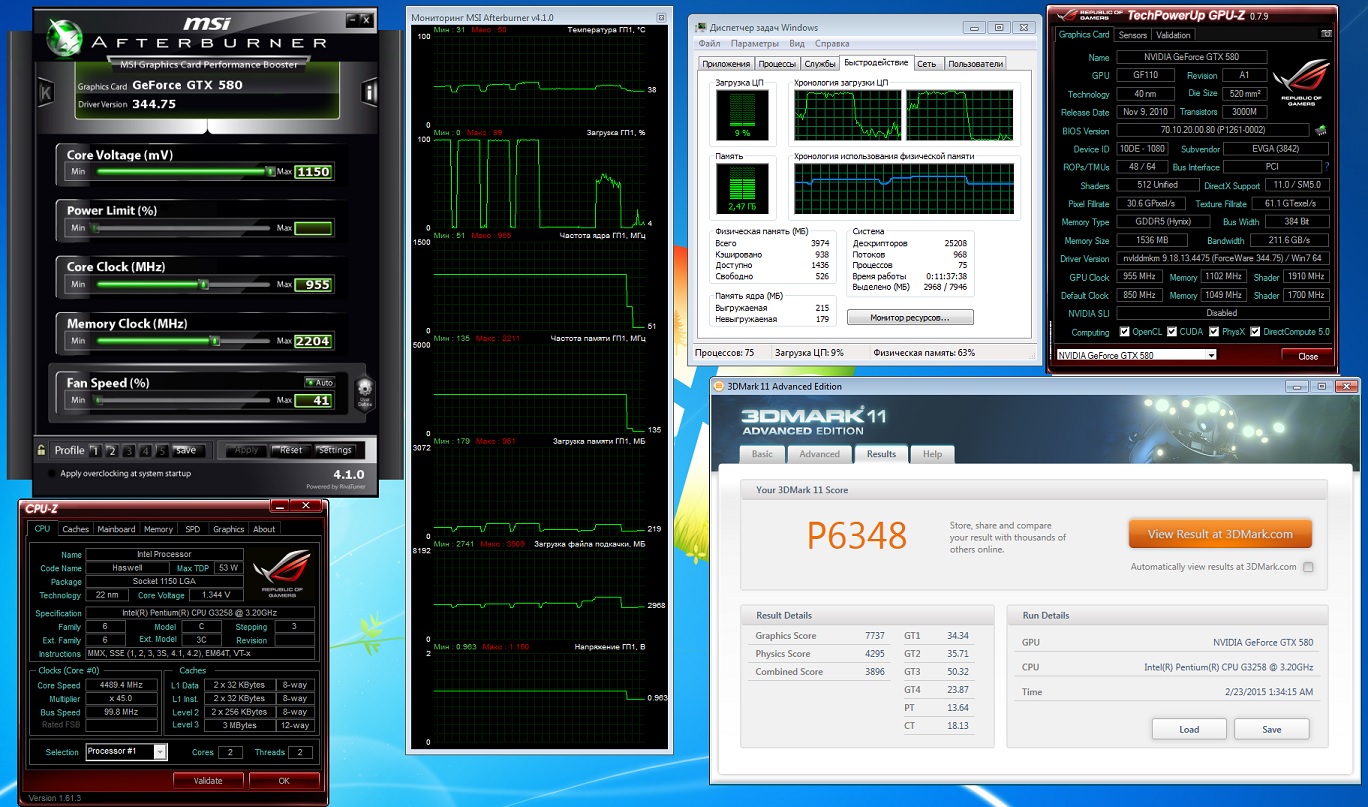Select profile slot 2 in Afterburner
This screenshot has height=807, width=1368.
112,450
